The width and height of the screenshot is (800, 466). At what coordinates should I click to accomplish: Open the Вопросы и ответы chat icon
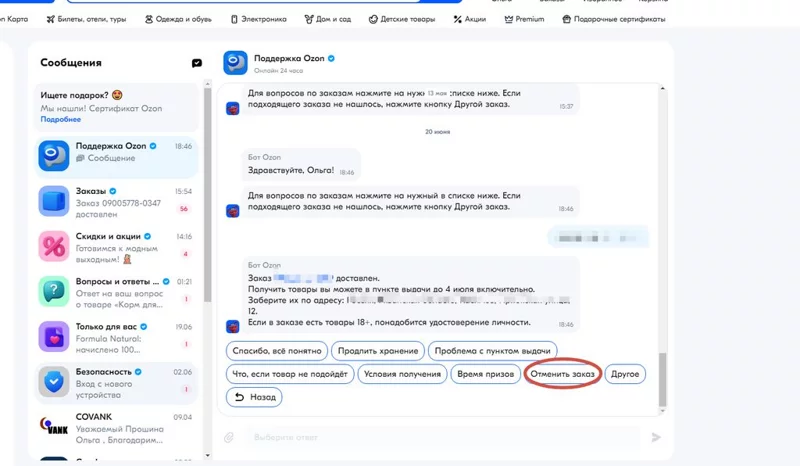point(53,291)
